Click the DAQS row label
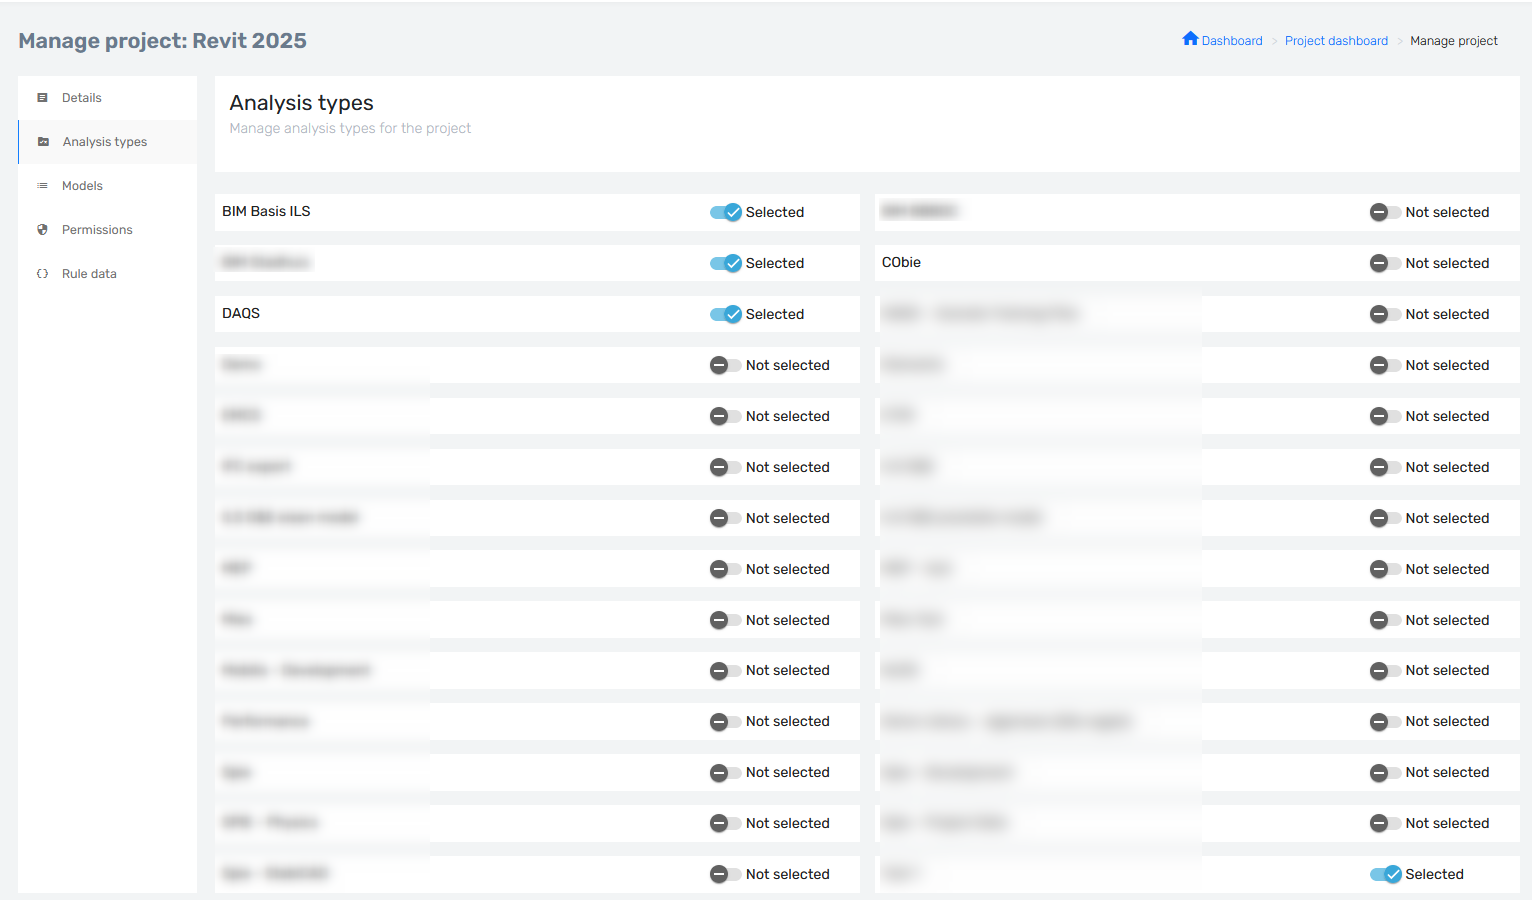1532x900 pixels. (x=241, y=313)
